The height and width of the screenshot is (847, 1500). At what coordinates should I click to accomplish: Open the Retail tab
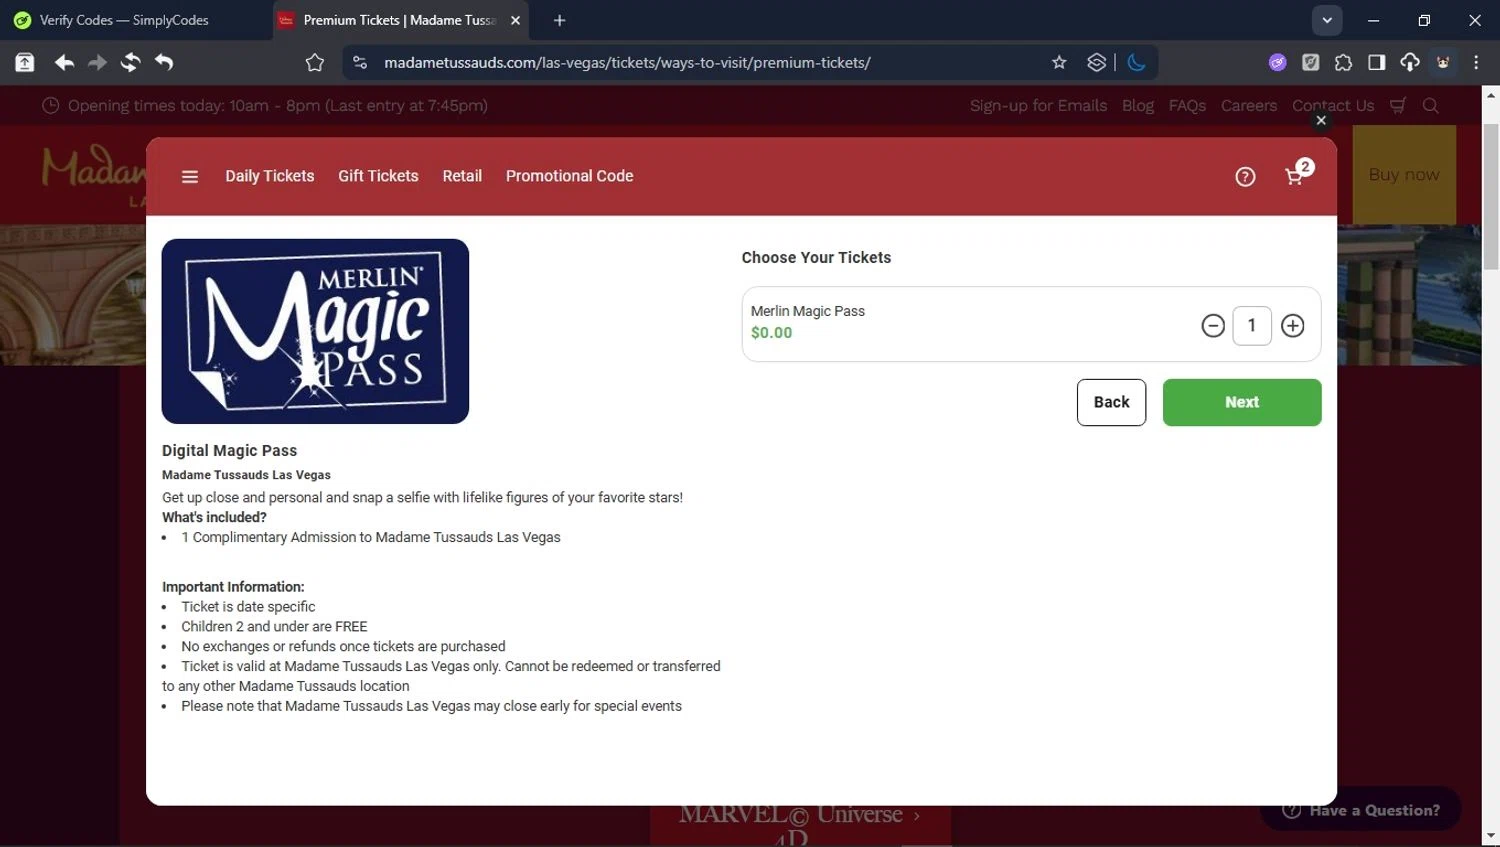tap(462, 176)
